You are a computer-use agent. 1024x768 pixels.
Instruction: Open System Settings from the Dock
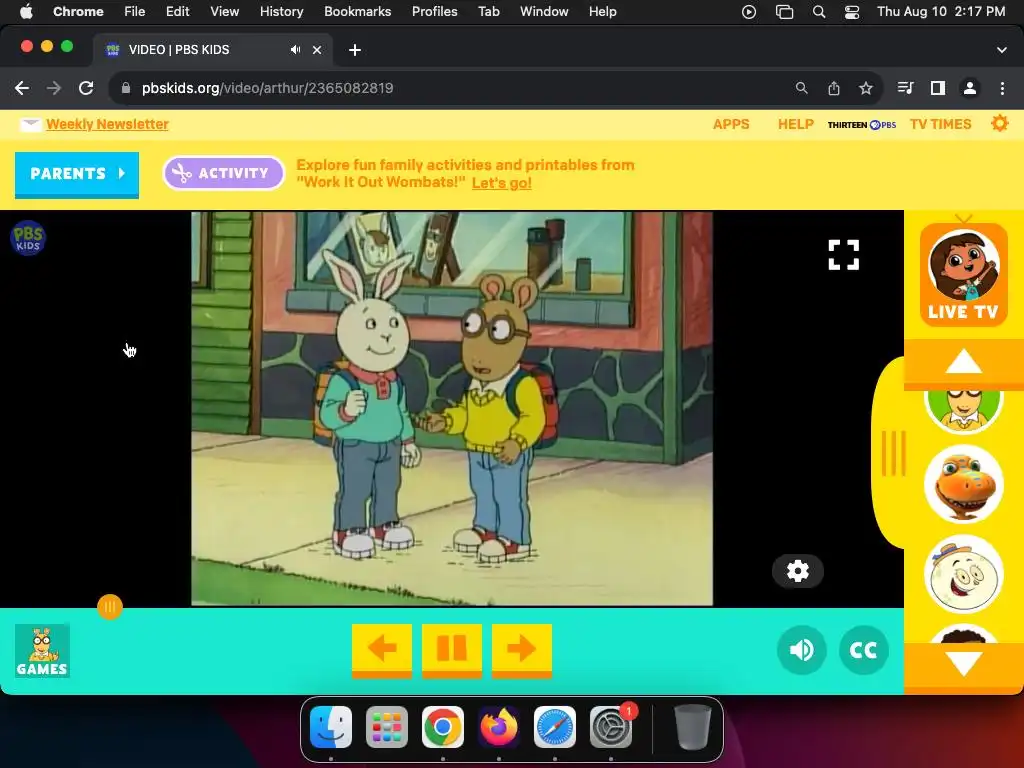click(611, 727)
